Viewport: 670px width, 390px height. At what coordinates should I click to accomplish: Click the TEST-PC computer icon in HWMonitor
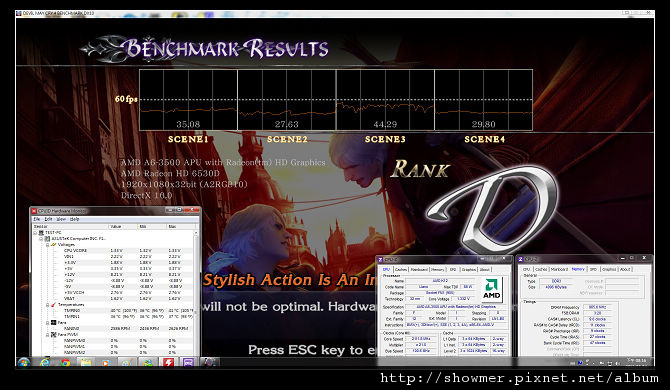[41, 232]
